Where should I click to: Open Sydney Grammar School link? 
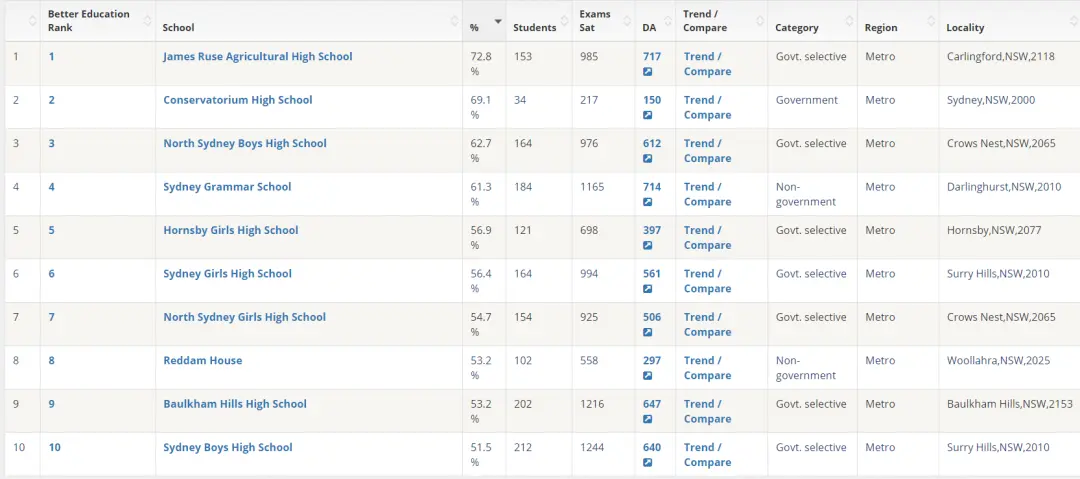(x=227, y=187)
